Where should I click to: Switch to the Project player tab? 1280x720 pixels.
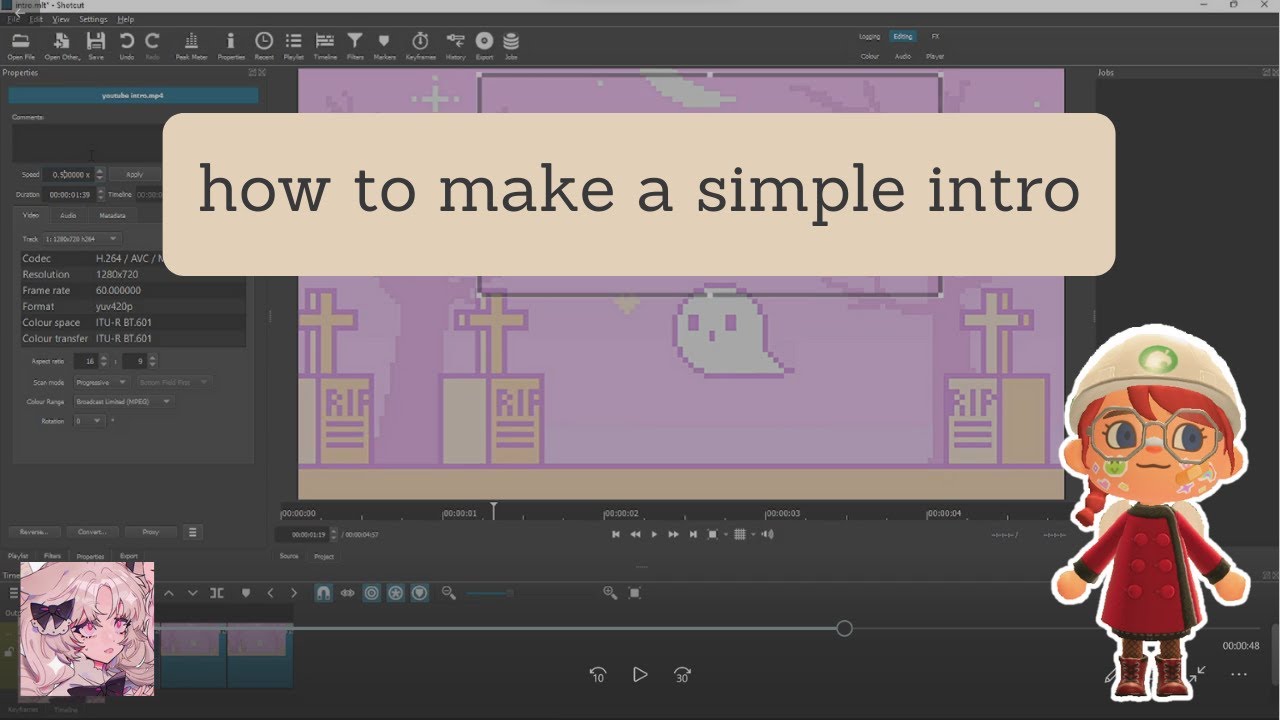pos(324,556)
